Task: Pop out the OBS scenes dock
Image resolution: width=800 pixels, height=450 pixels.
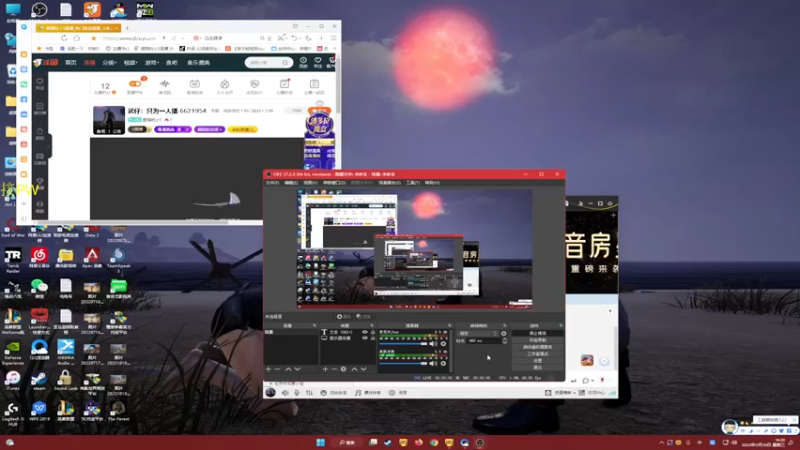Action: 314,326
